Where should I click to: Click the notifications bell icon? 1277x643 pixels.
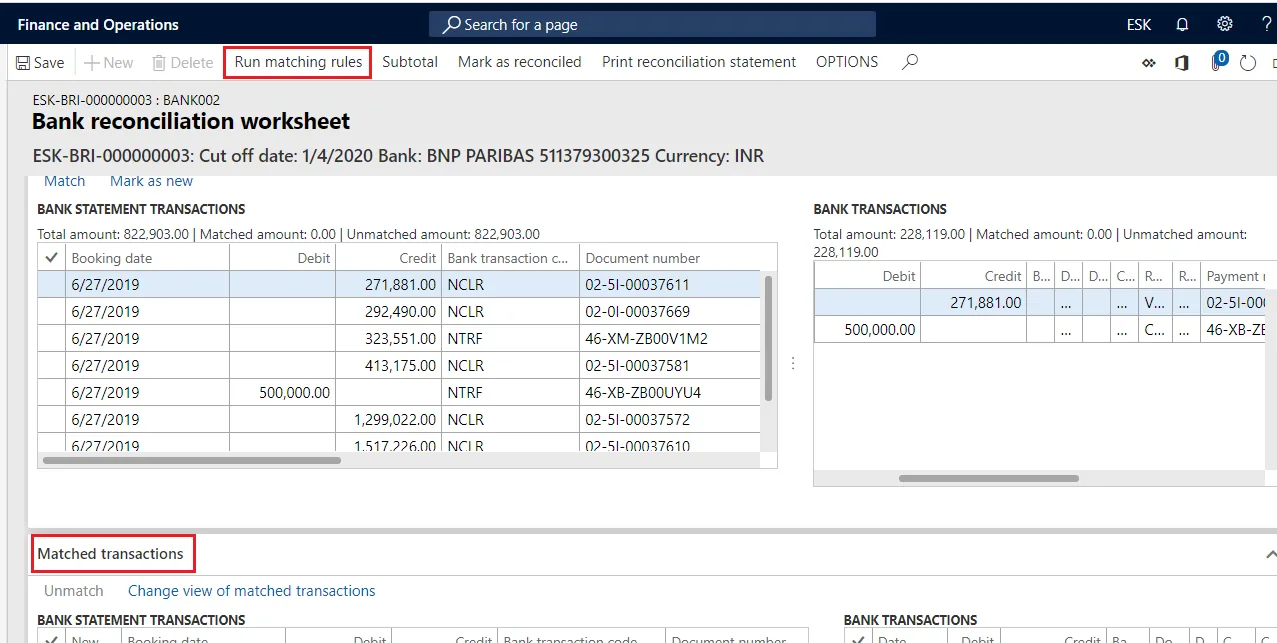pyautogui.click(x=1182, y=24)
